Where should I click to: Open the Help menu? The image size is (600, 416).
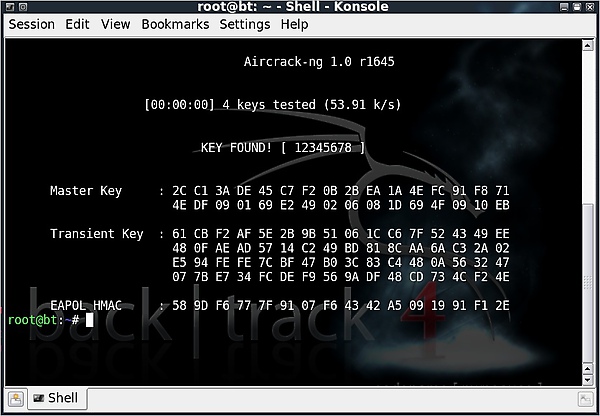click(294, 24)
